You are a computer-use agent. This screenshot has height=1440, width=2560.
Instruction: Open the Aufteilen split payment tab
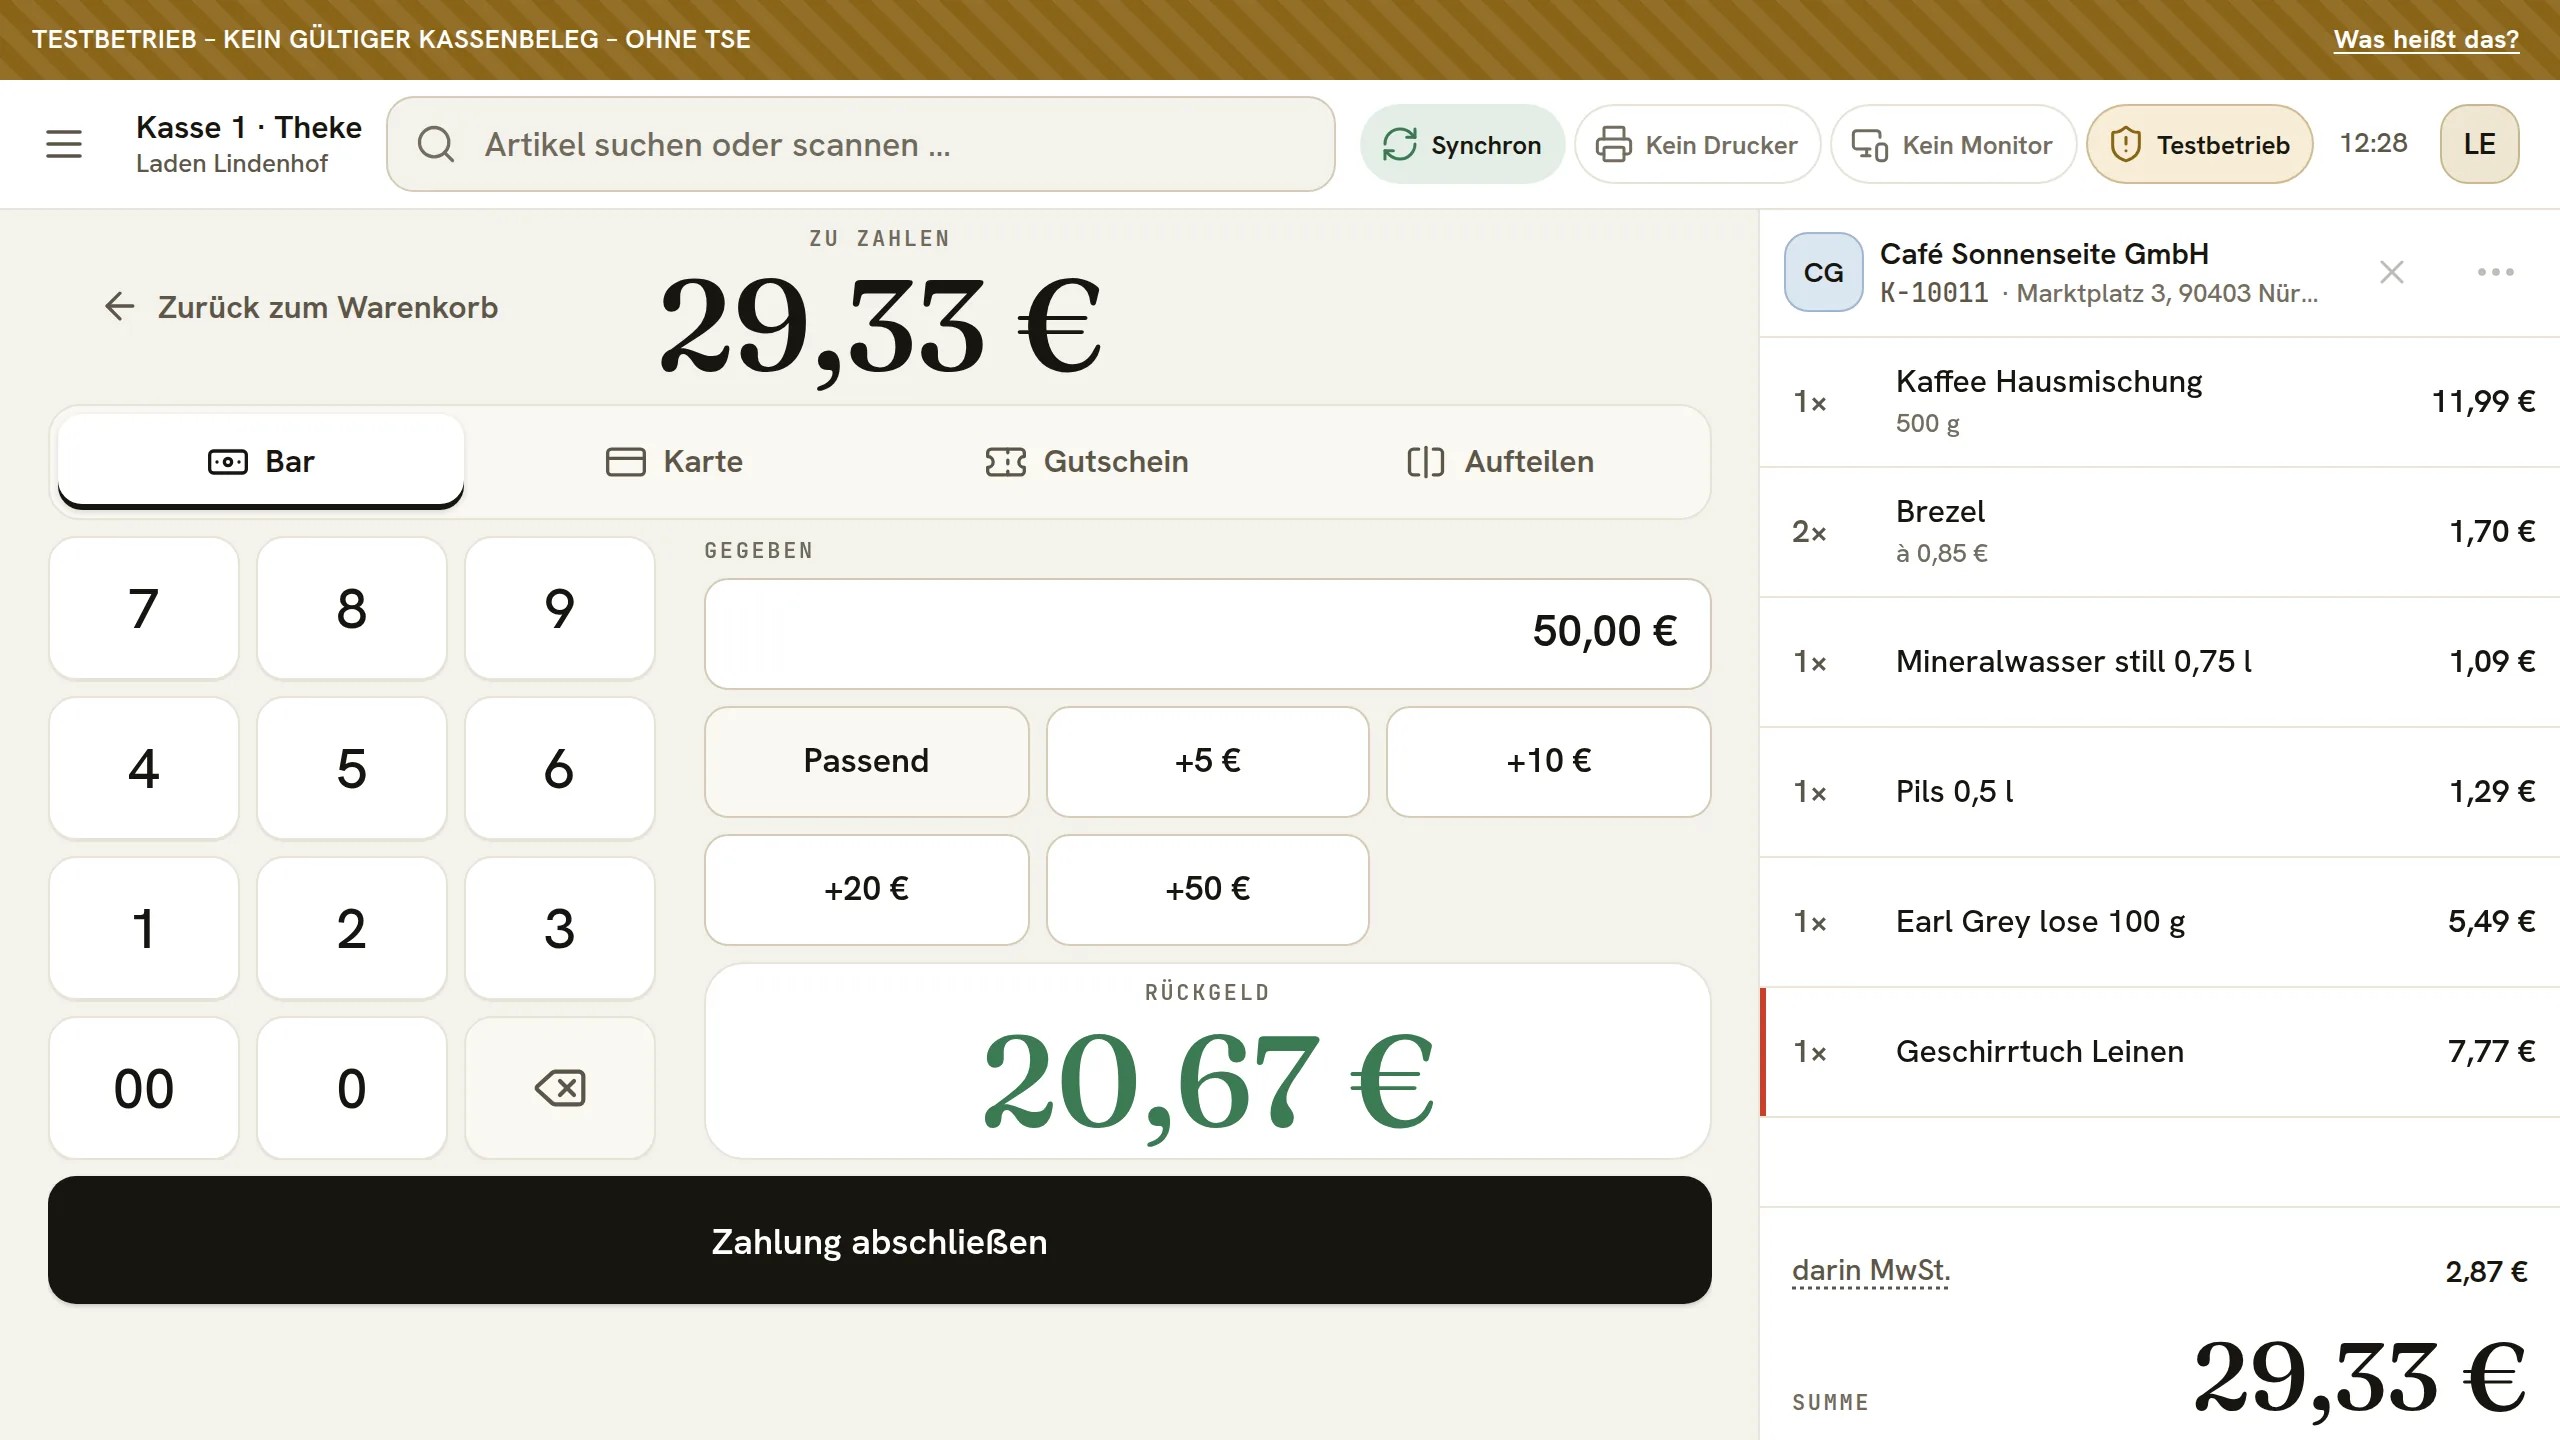click(1500, 461)
